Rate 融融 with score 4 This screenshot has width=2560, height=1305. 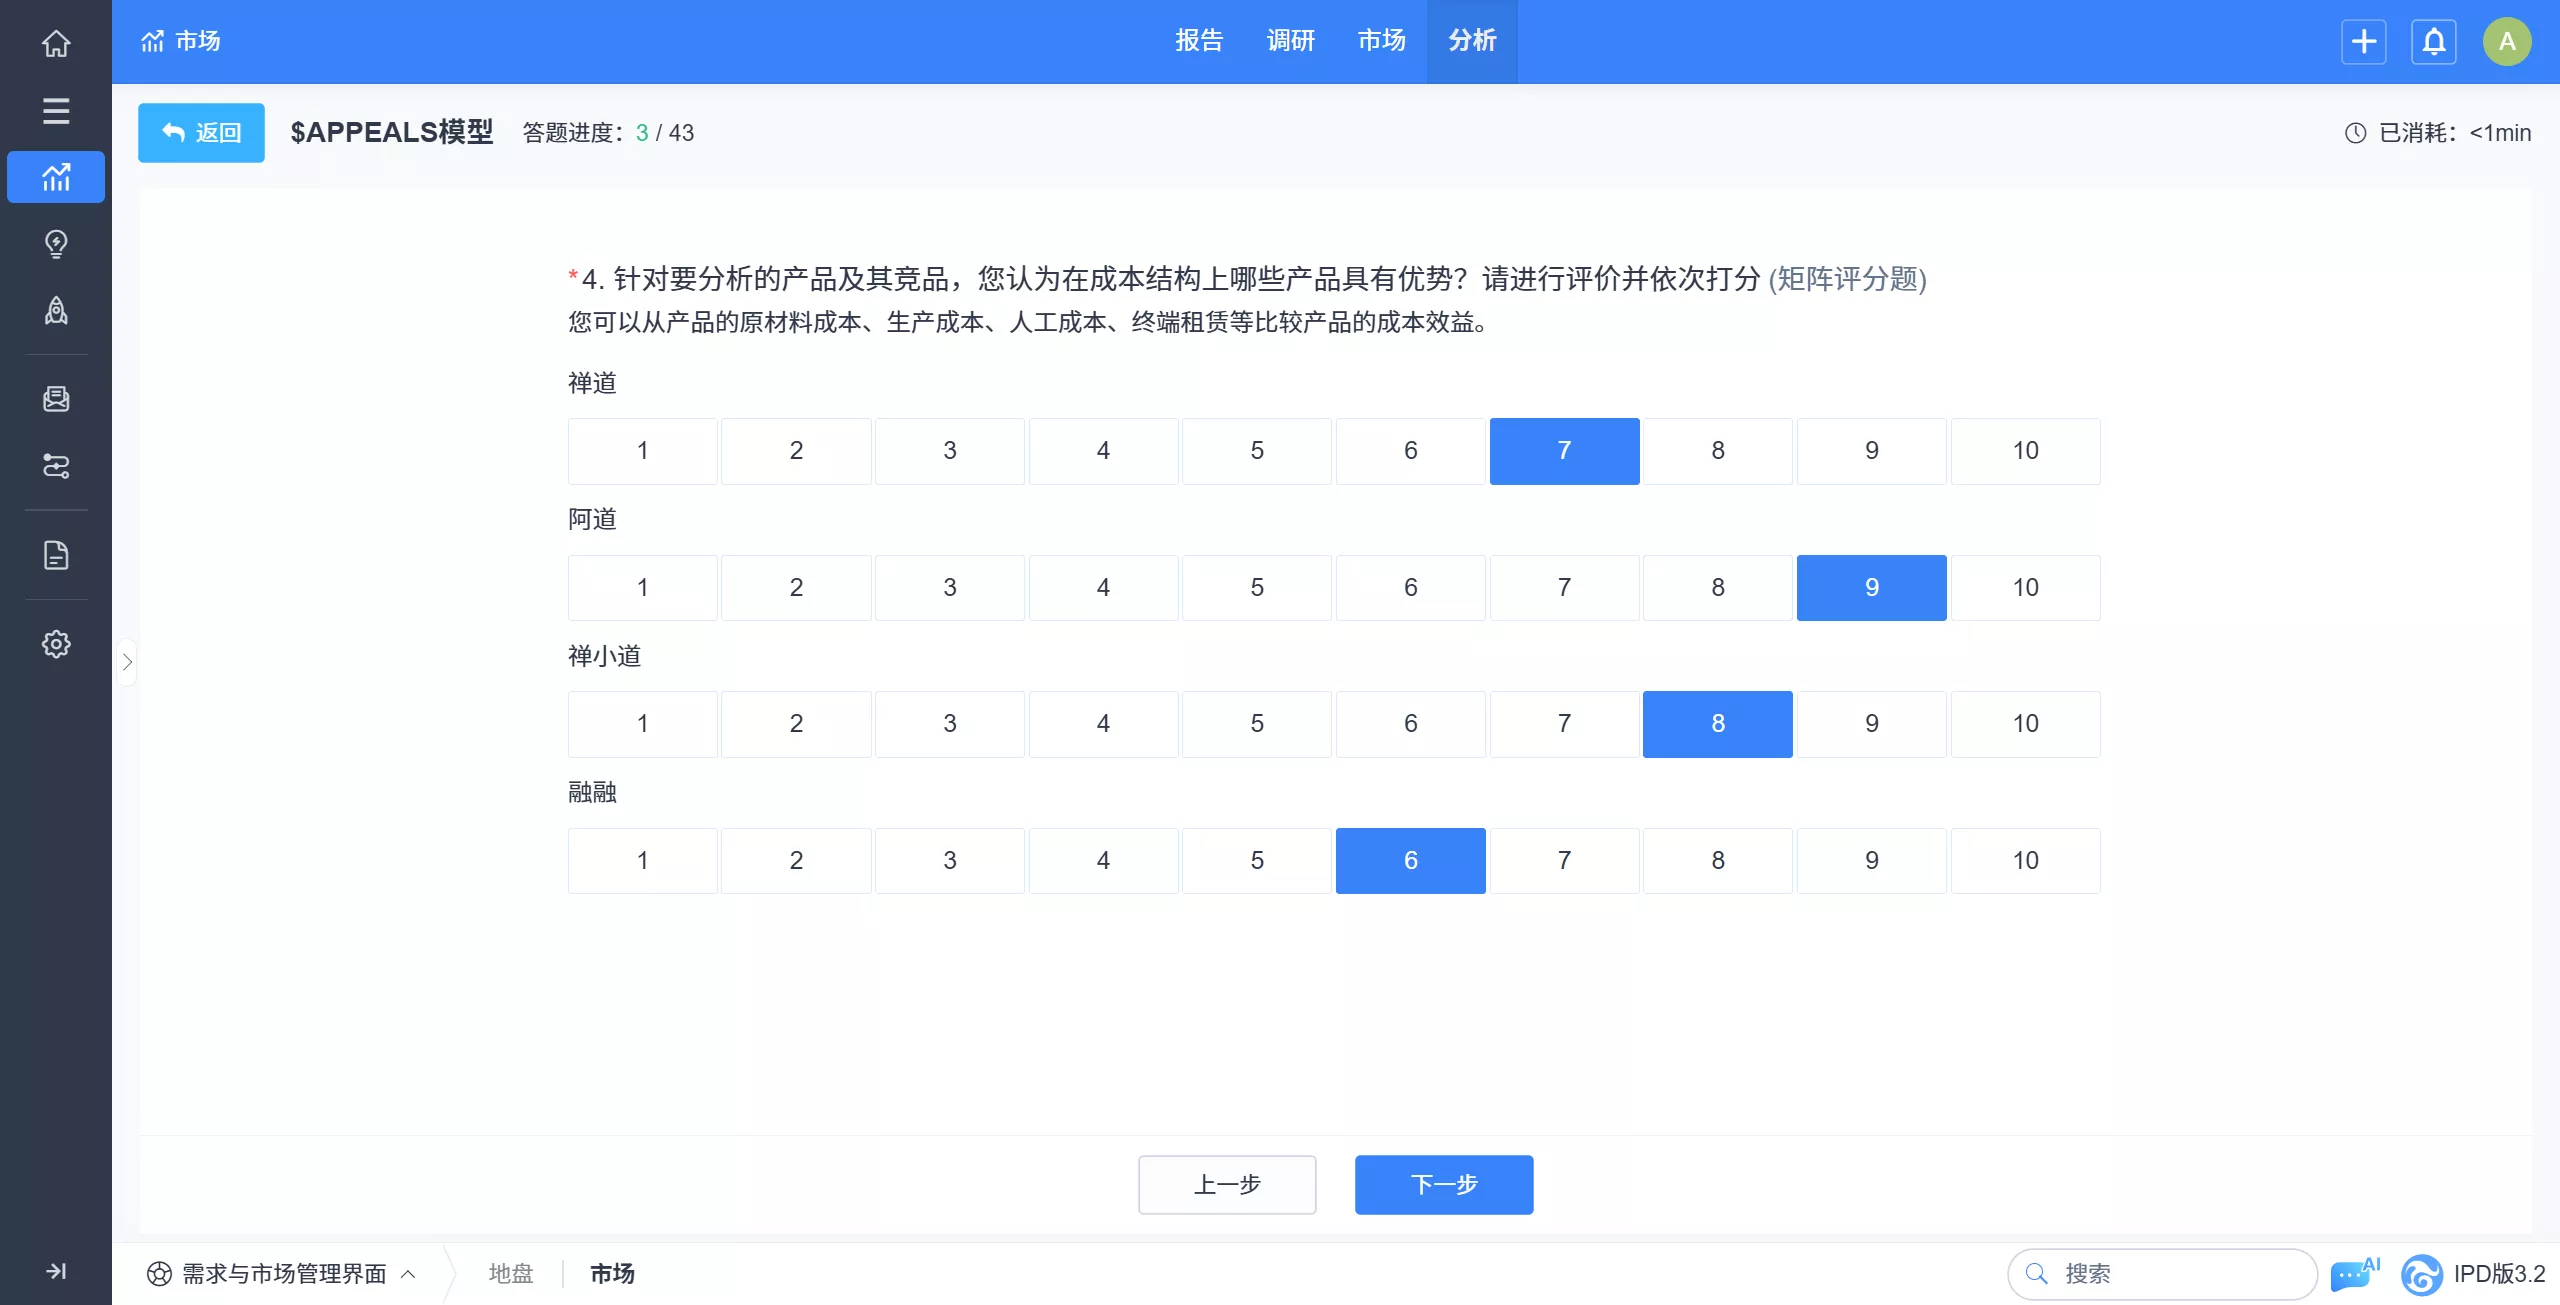coord(1103,861)
